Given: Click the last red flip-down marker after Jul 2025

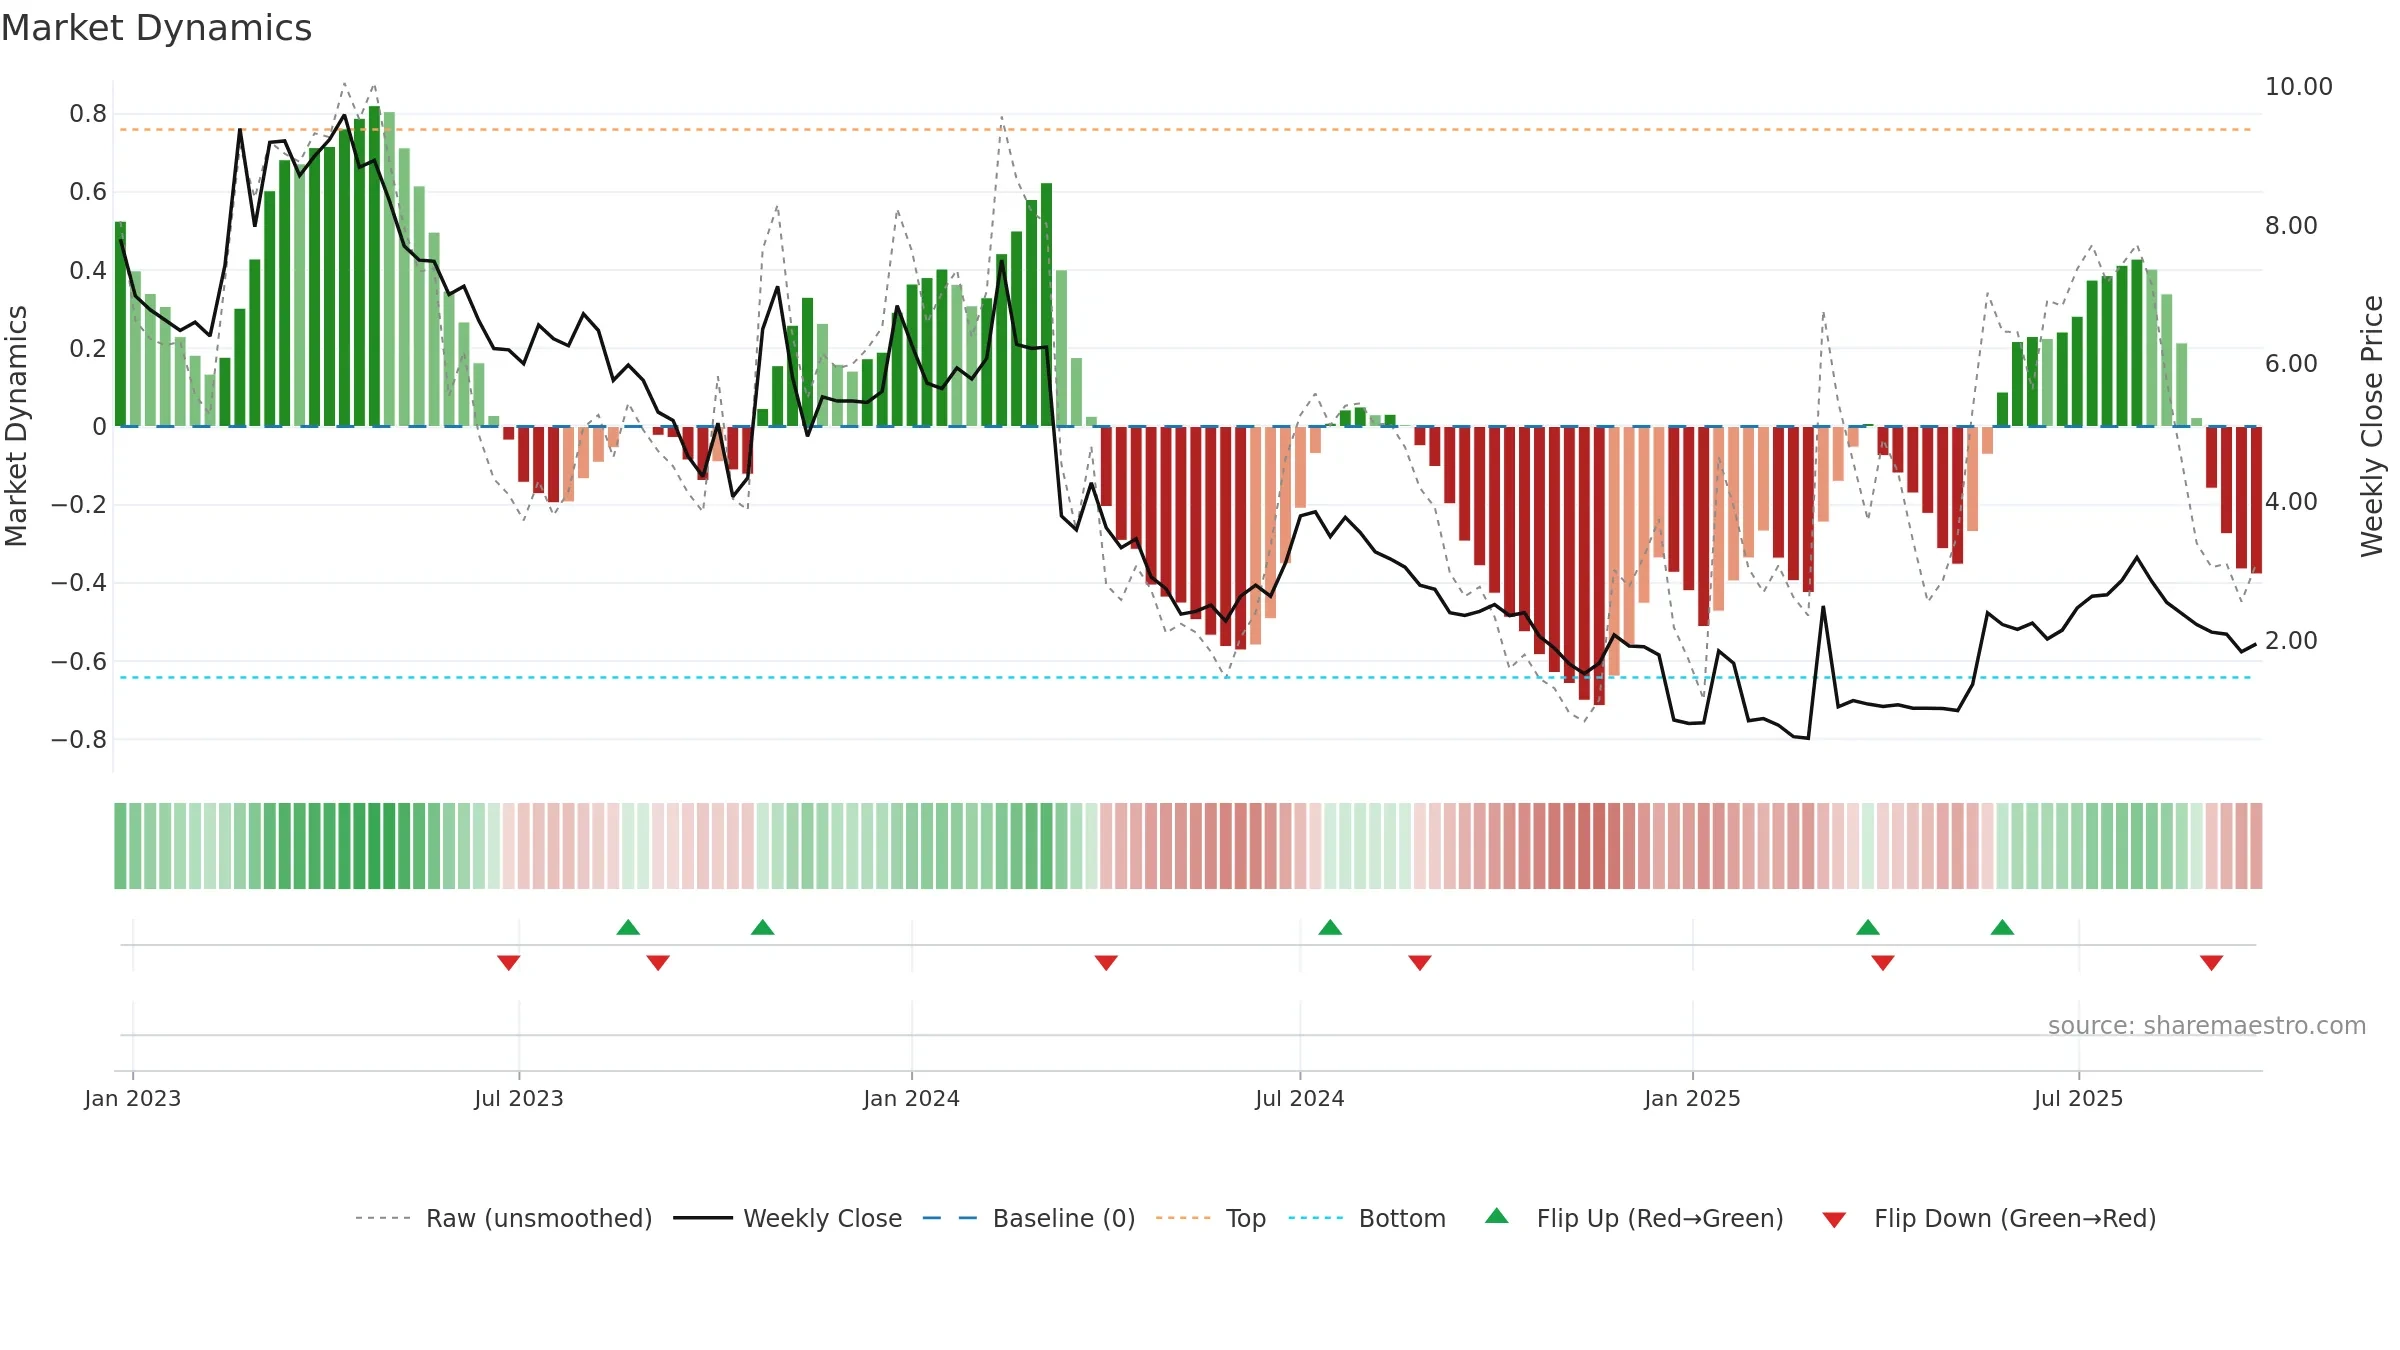Looking at the screenshot, I should (2211, 963).
